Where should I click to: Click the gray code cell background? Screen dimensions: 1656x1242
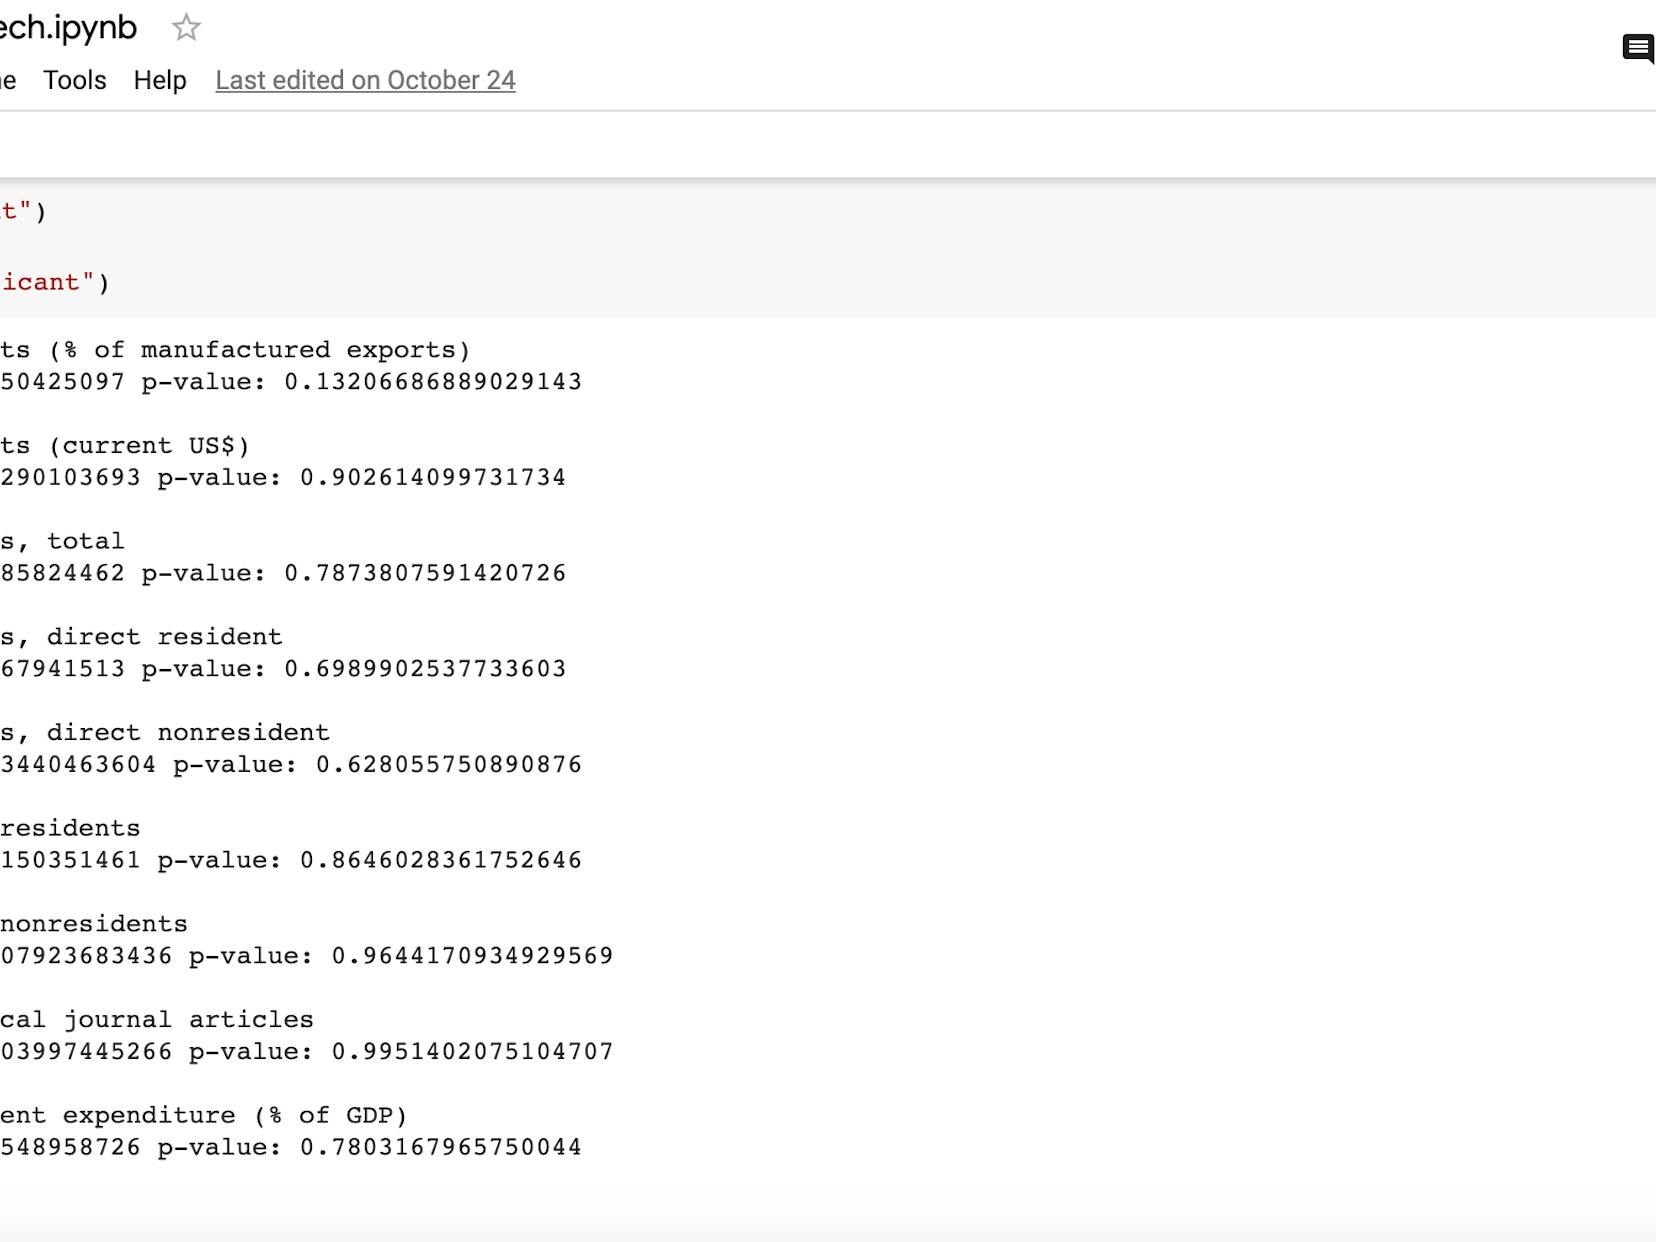(x=800, y=250)
